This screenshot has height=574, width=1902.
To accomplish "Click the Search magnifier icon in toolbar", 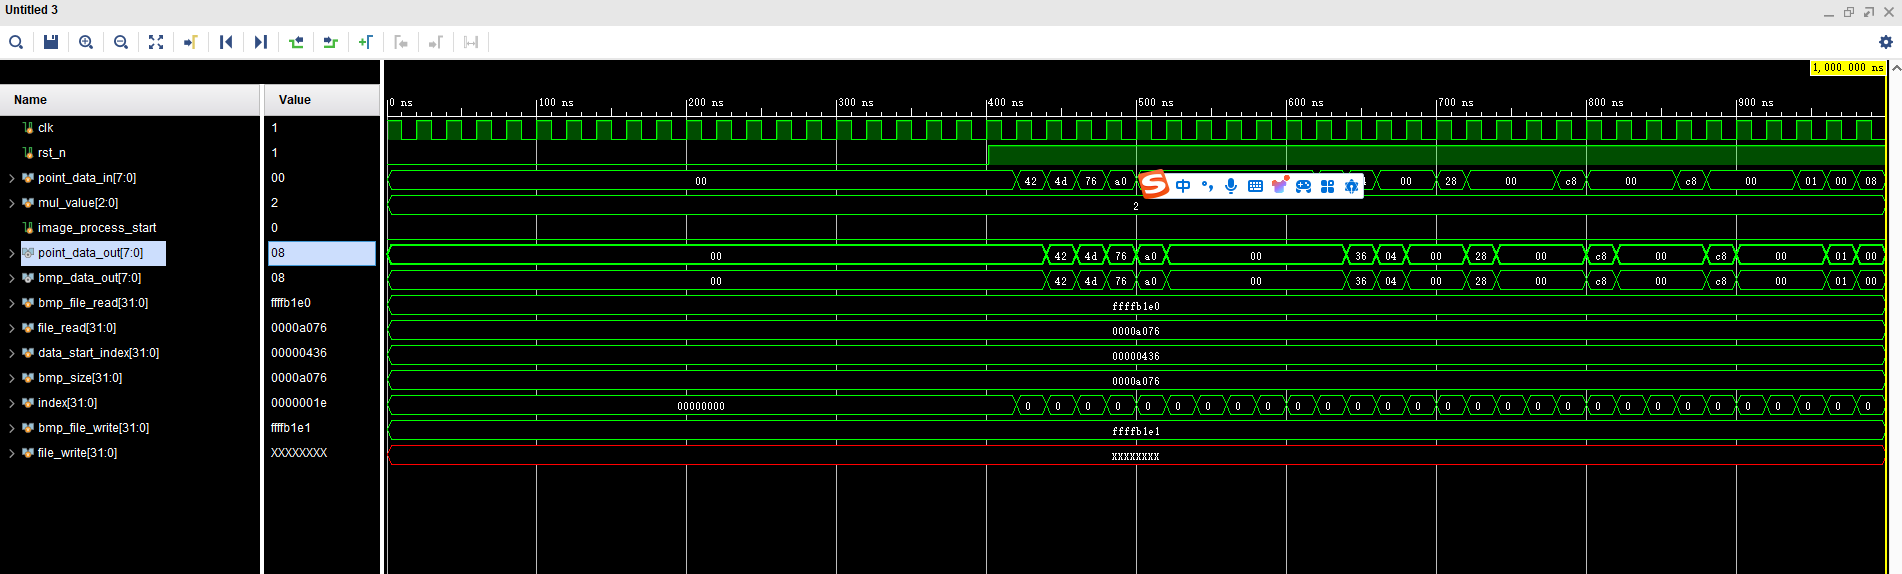I will click(x=16, y=42).
